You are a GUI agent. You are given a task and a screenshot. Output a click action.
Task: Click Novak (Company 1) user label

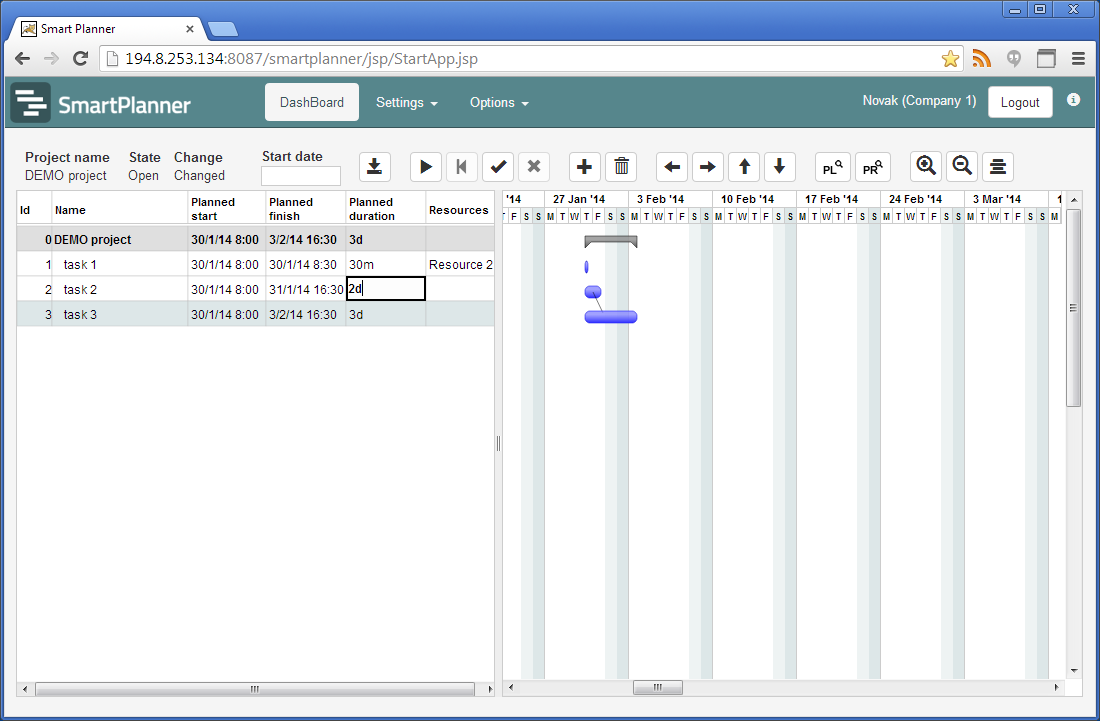pyautogui.click(x=919, y=100)
